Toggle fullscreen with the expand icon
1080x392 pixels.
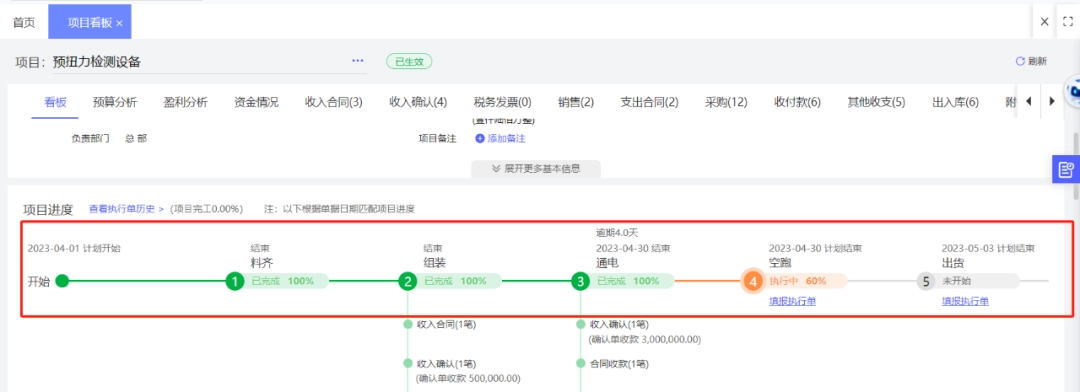pos(1068,22)
